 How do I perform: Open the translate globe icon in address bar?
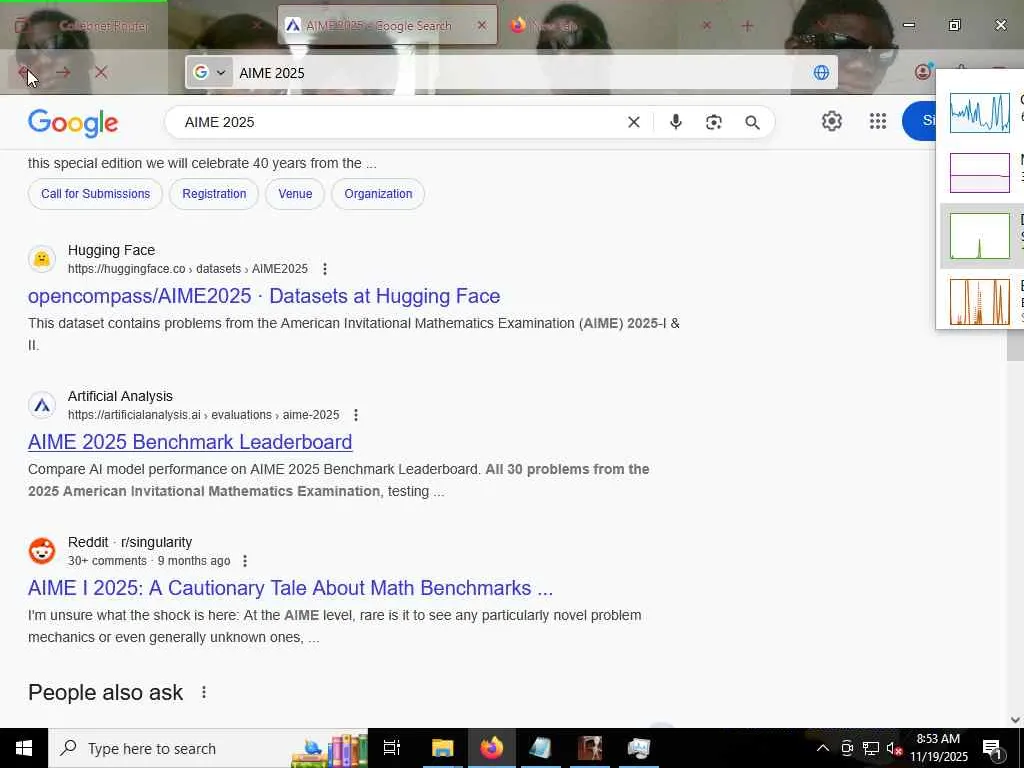(821, 72)
